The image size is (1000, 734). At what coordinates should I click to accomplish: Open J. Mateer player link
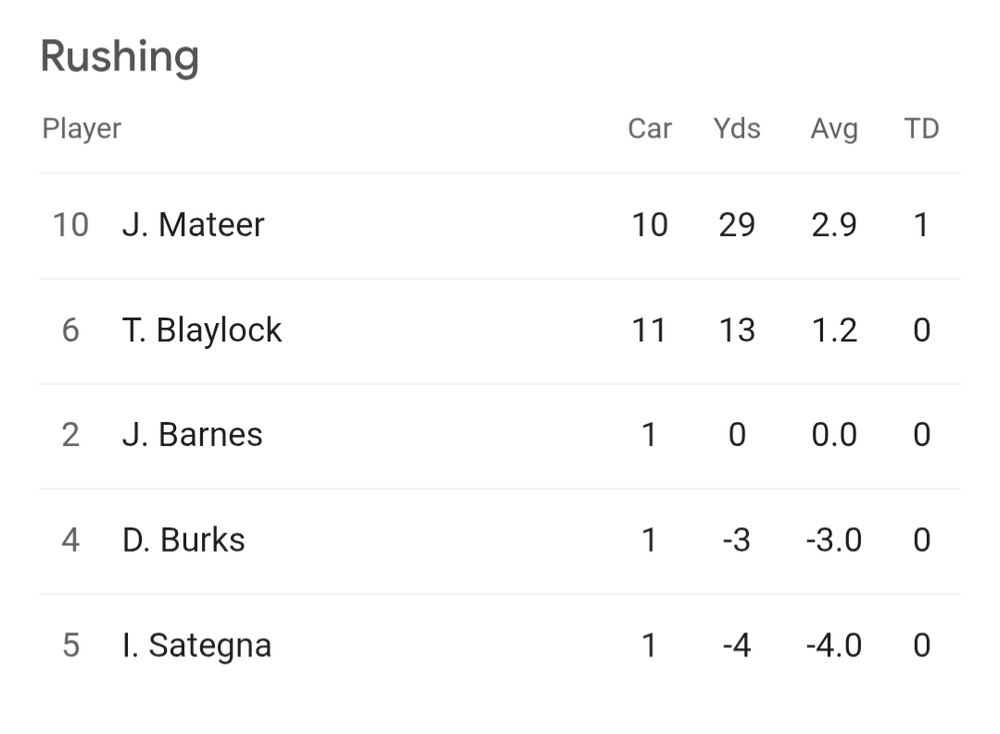click(193, 225)
